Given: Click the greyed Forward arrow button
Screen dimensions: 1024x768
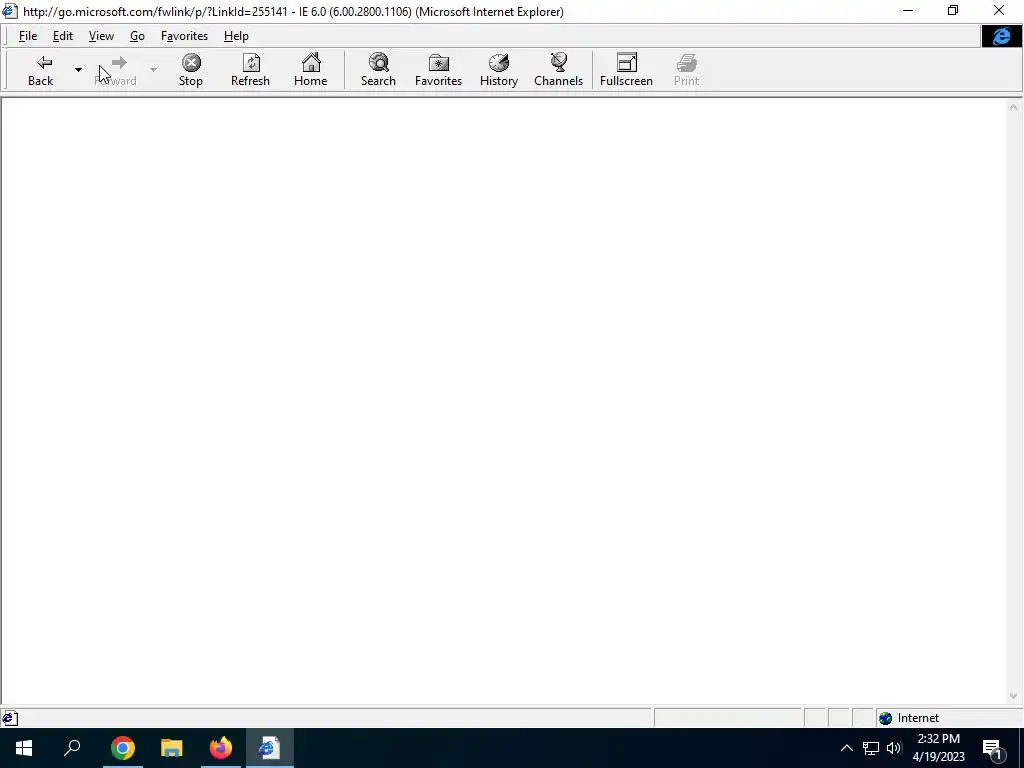Looking at the screenshot, I should 116,71.
